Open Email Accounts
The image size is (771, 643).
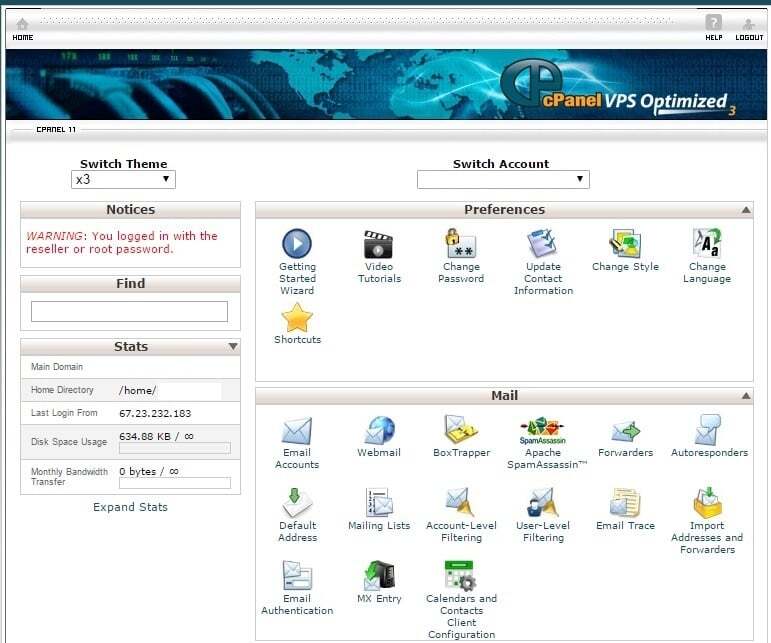[297, 442]
